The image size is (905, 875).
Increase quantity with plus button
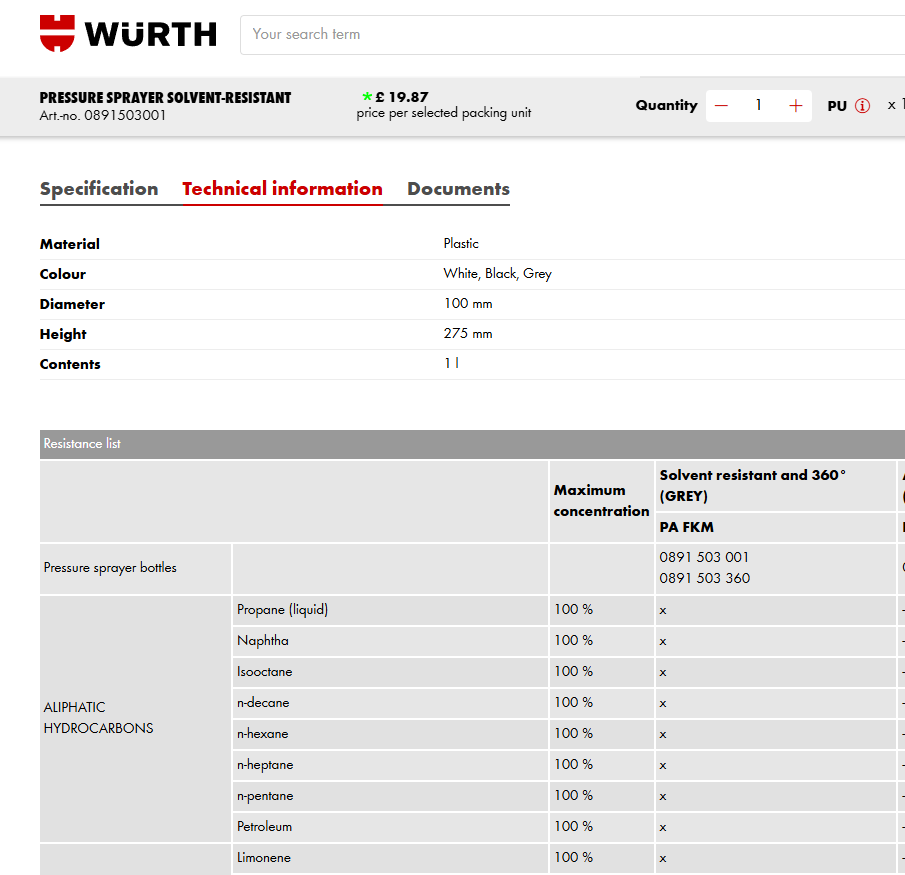tap(795, 106)
